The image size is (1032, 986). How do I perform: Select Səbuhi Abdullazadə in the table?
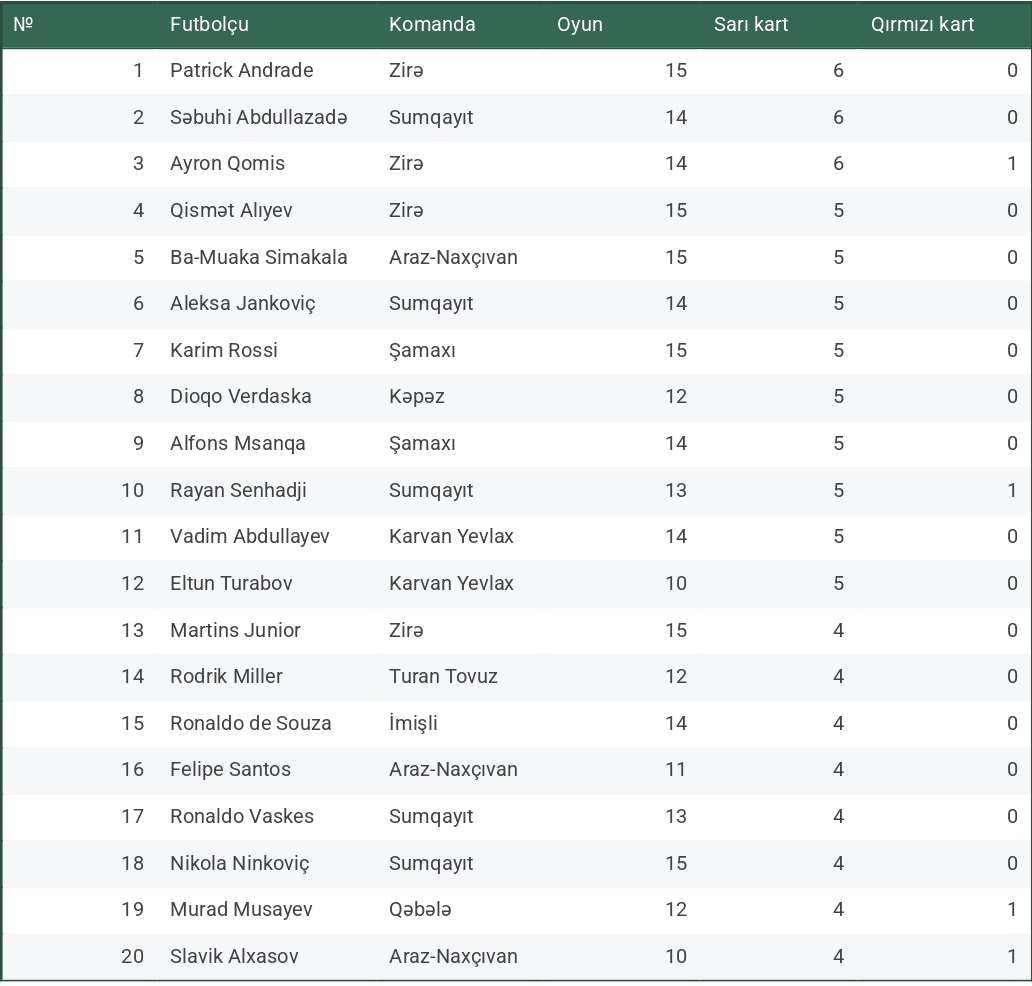click(x=258, y=117)
